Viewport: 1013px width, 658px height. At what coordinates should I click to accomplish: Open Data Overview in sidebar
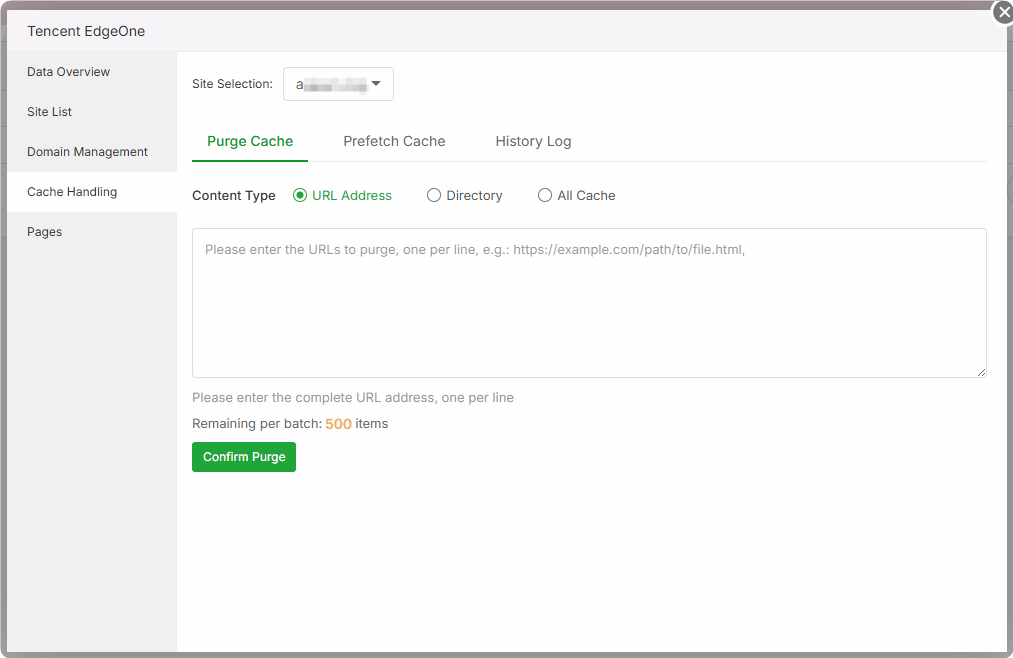[92, 72]
